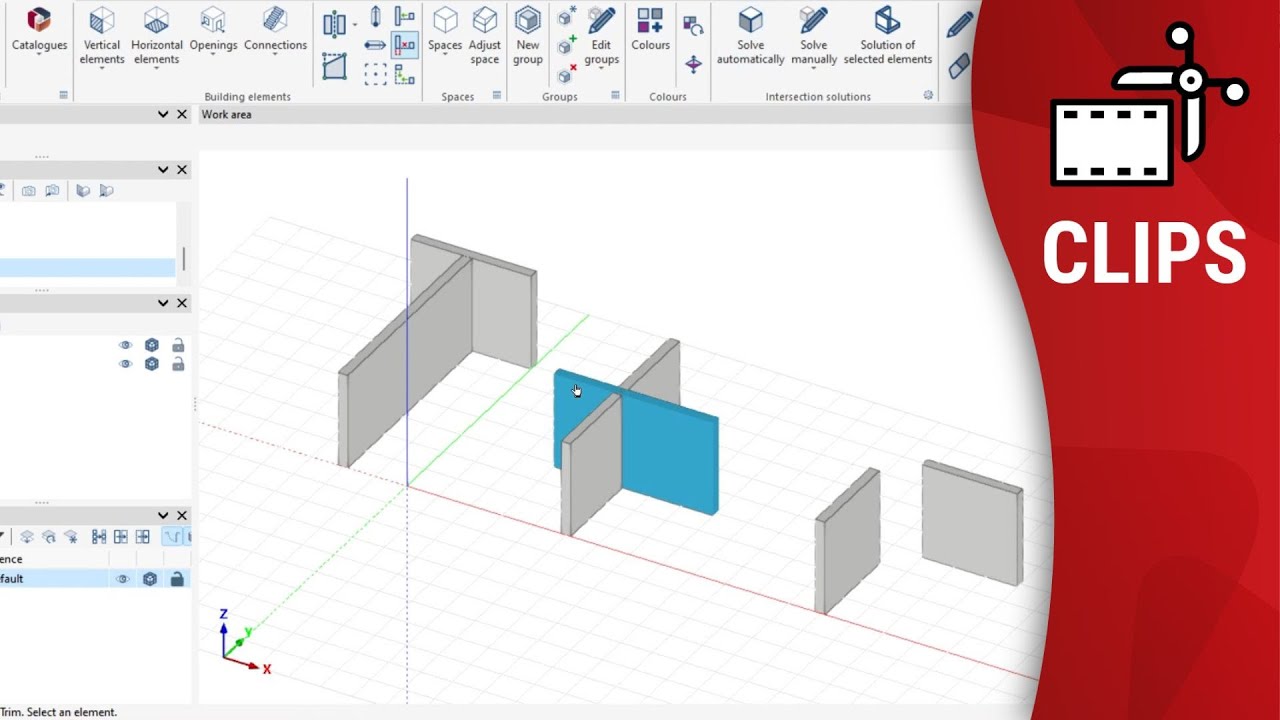The image size is (1280, 720).
Task: Toggle the lower eye icon in layers panel
Action: point(125,364)
